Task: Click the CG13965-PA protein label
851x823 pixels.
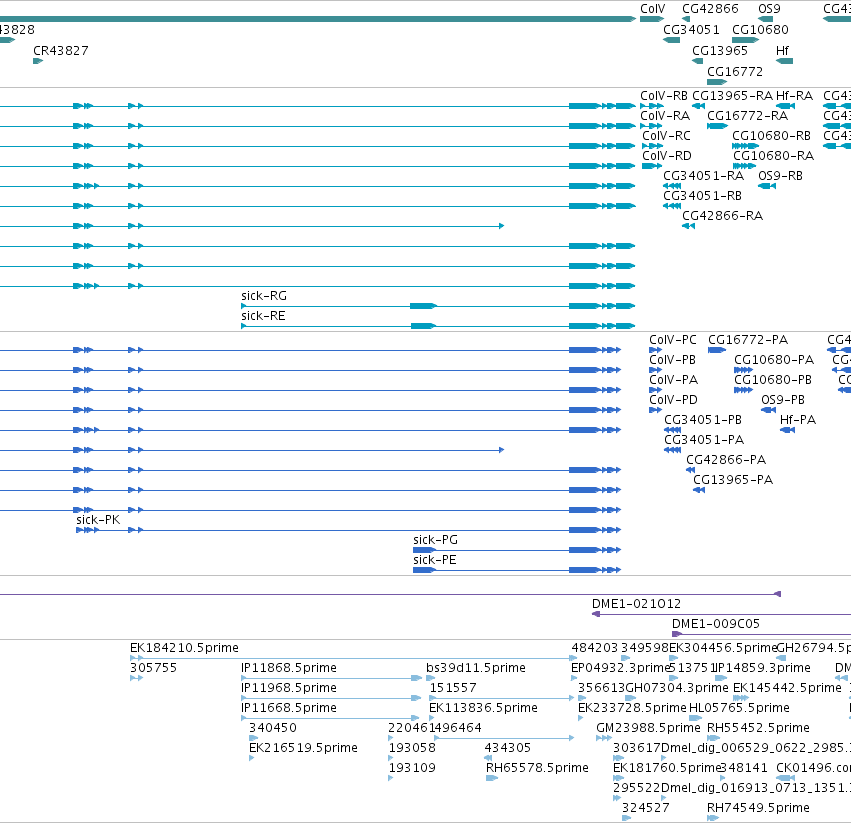Action: [x=733, y=480]
